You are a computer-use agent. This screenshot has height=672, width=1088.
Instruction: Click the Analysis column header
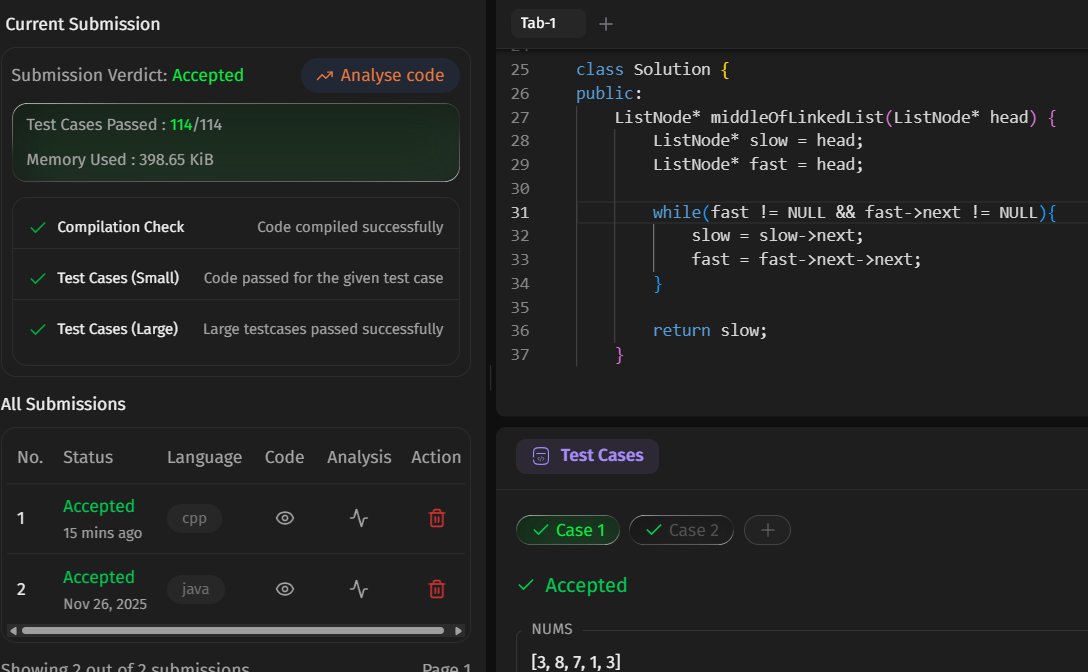[359, 457]
